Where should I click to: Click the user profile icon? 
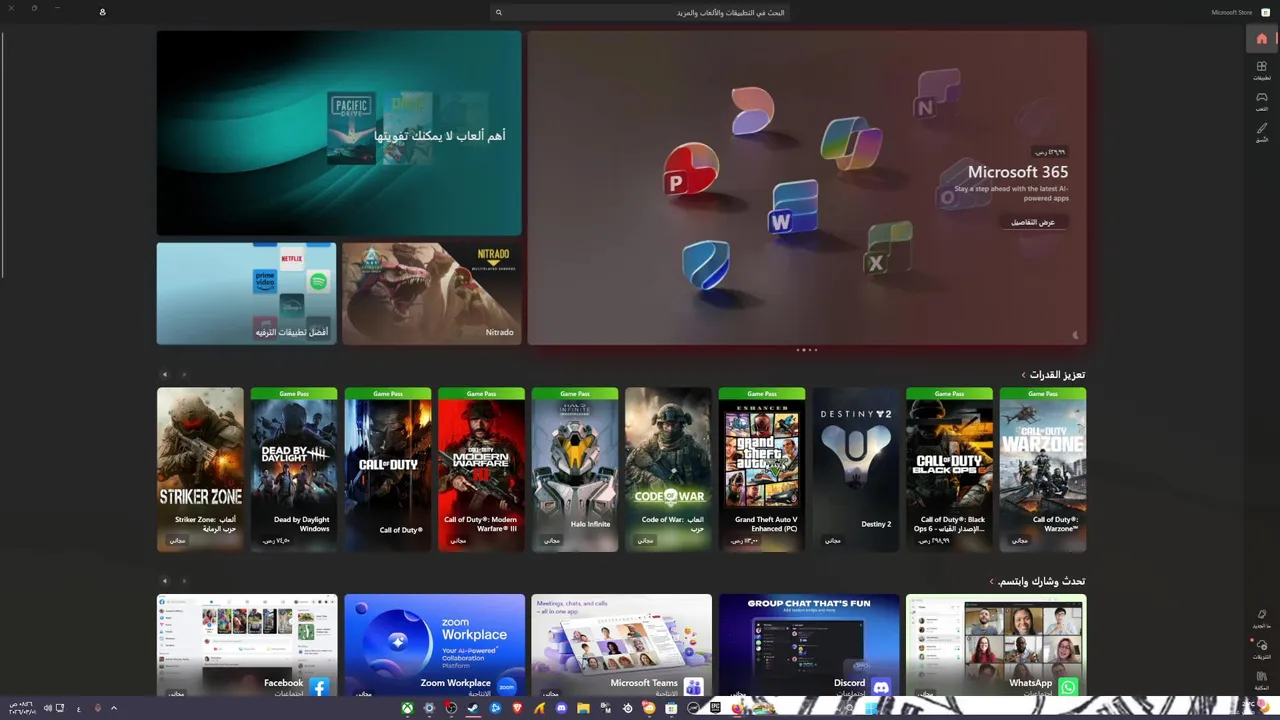[103, 12]
